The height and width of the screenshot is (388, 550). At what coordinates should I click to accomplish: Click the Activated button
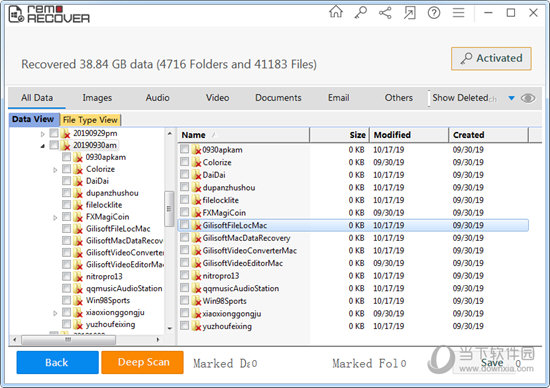tap(491, 59)
